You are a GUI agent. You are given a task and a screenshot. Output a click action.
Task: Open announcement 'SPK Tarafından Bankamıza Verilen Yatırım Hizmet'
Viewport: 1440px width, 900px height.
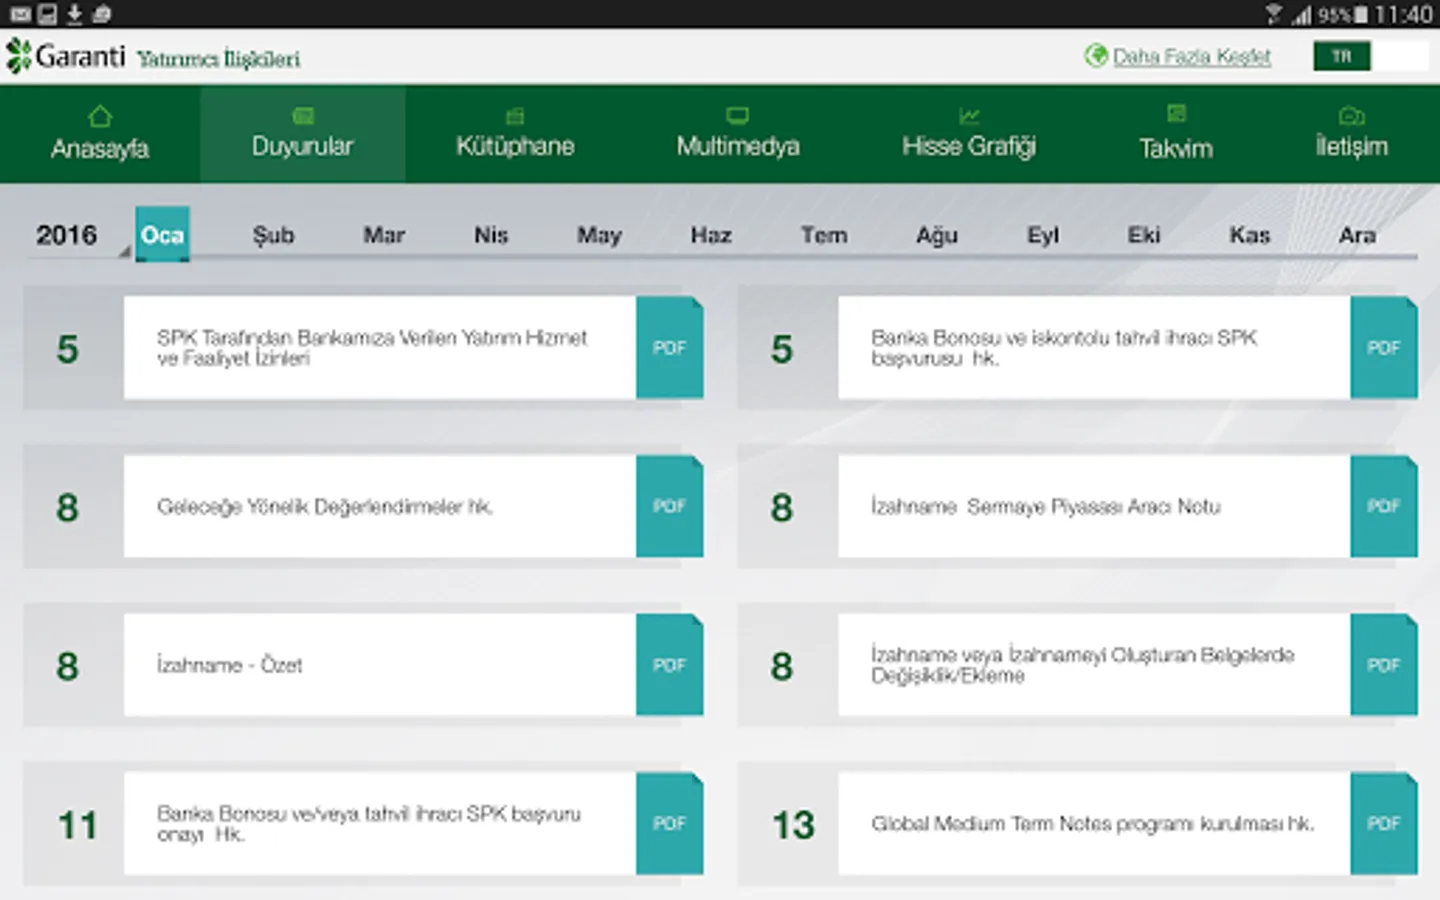coord(380,348)
